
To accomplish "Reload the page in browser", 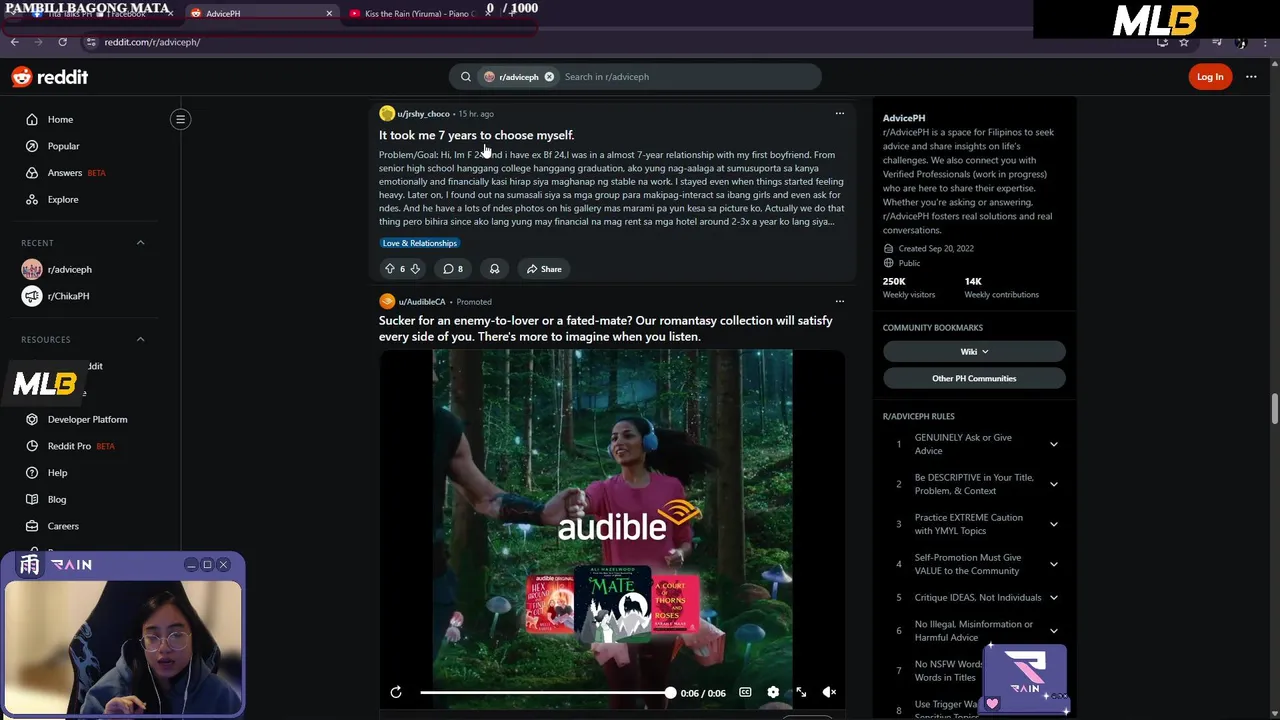I will (62, 42).
